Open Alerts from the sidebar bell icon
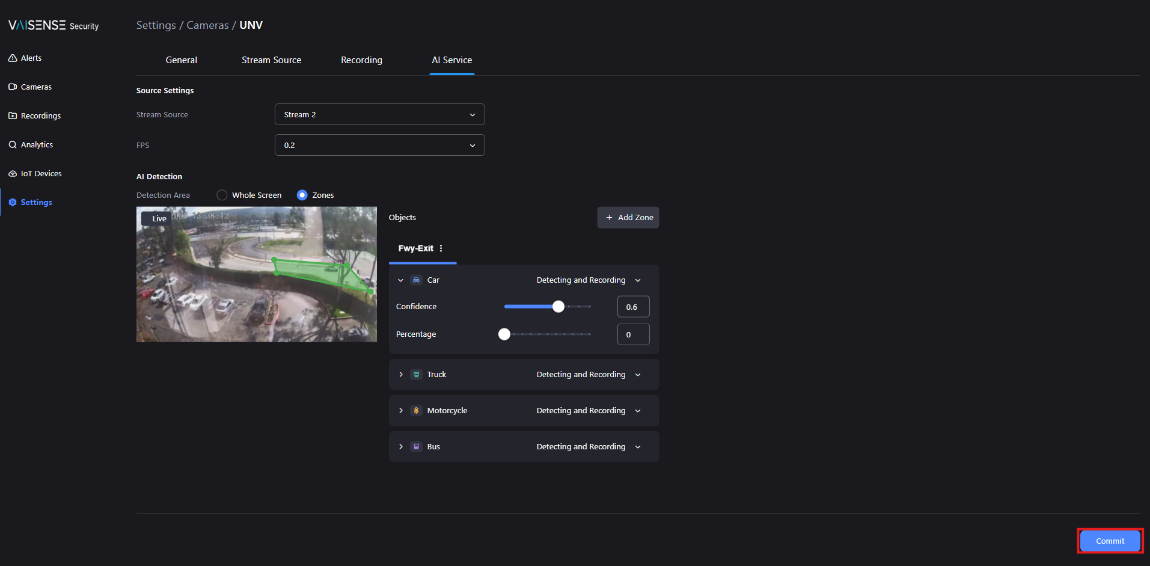Screen dimensions: 1150x566 click(x=12, y=58)
